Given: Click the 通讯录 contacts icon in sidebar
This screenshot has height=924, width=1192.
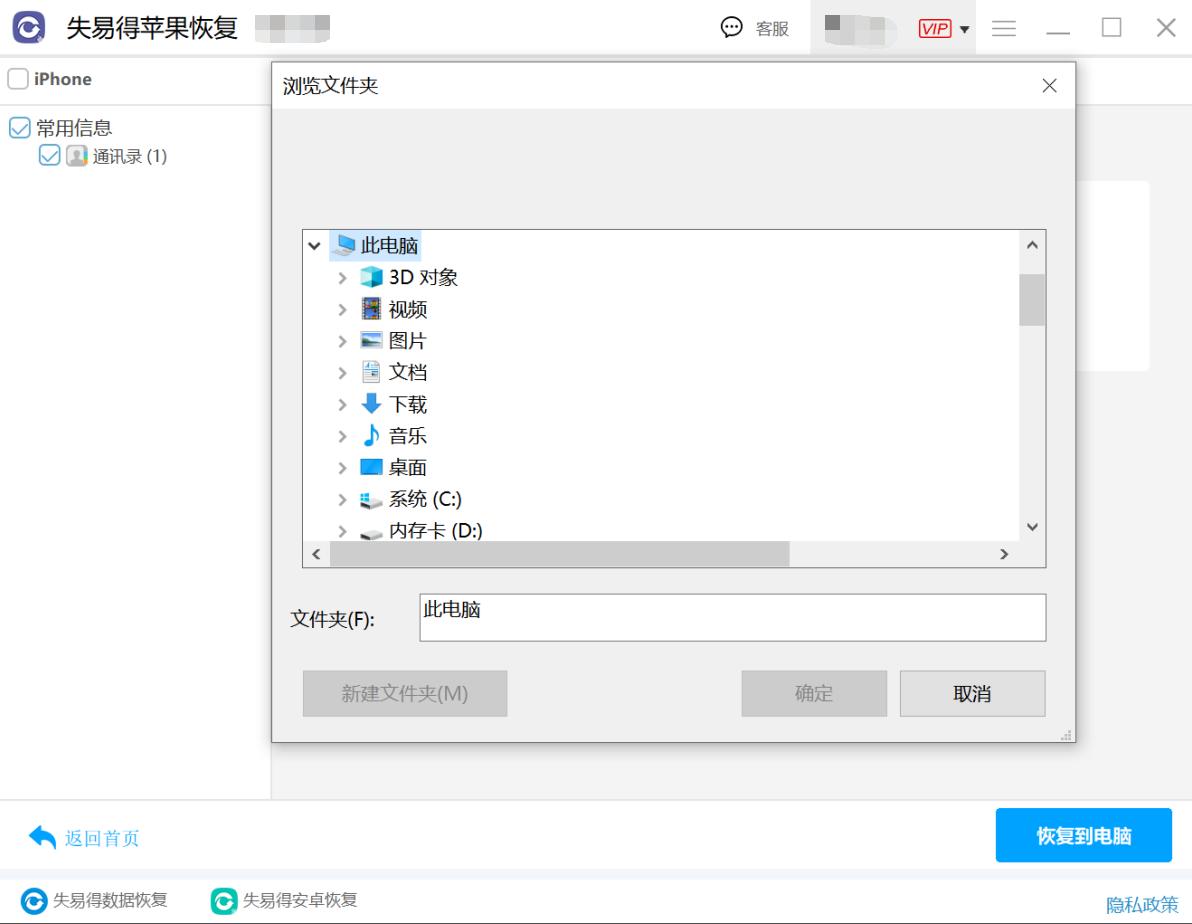Looking at the screenshot, I should click(77, 156).
